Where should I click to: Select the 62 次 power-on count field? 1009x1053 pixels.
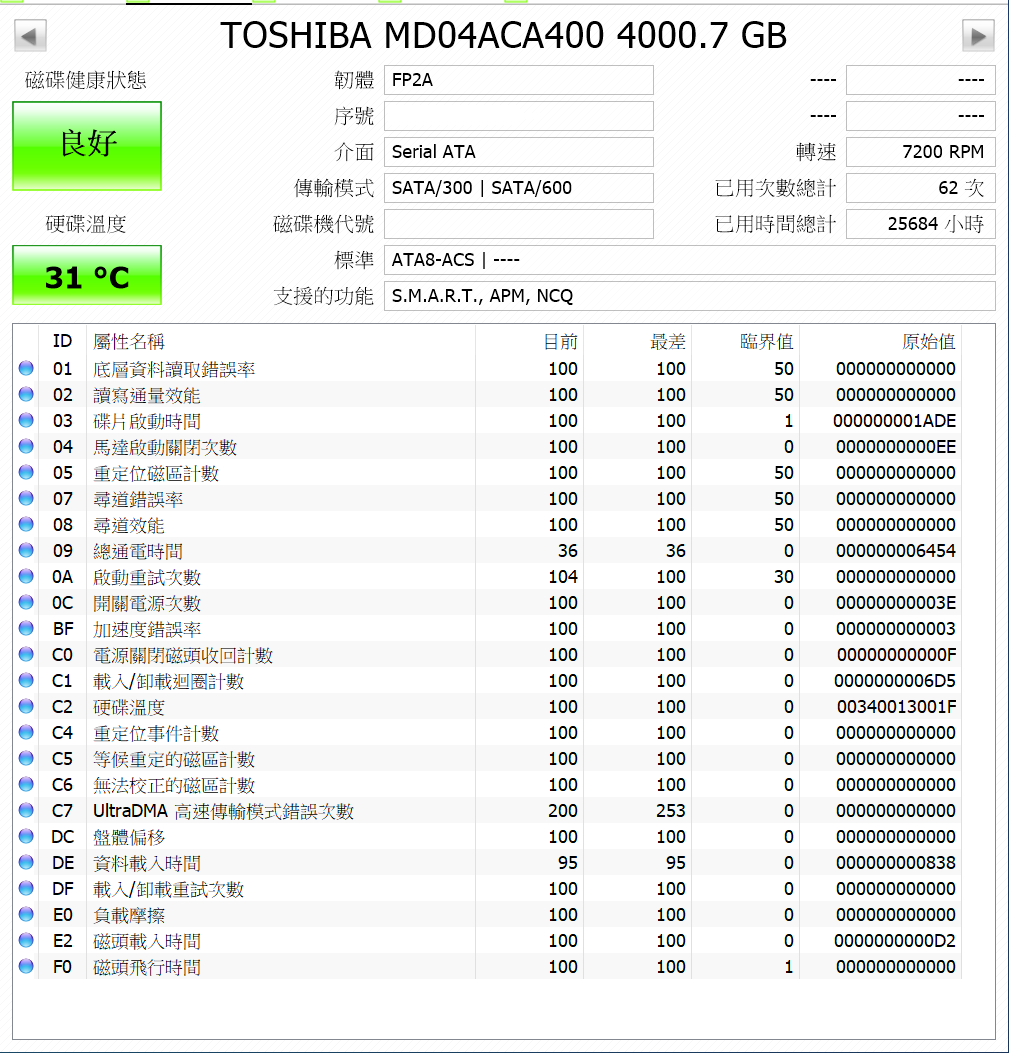point(920,188)
